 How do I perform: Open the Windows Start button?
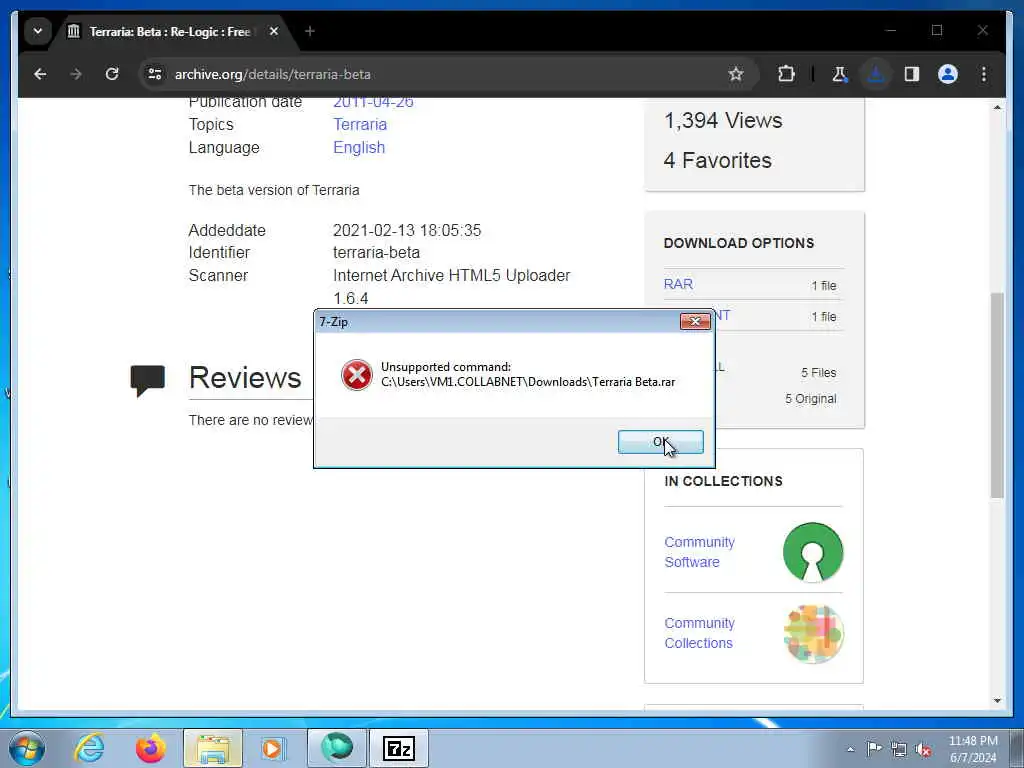pyautogui.click(x=27, y=748)
